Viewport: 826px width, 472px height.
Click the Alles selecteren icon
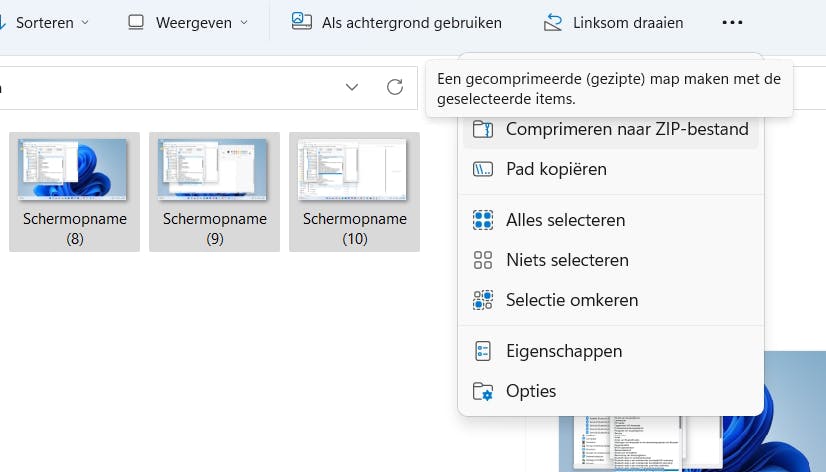point(483,220)
